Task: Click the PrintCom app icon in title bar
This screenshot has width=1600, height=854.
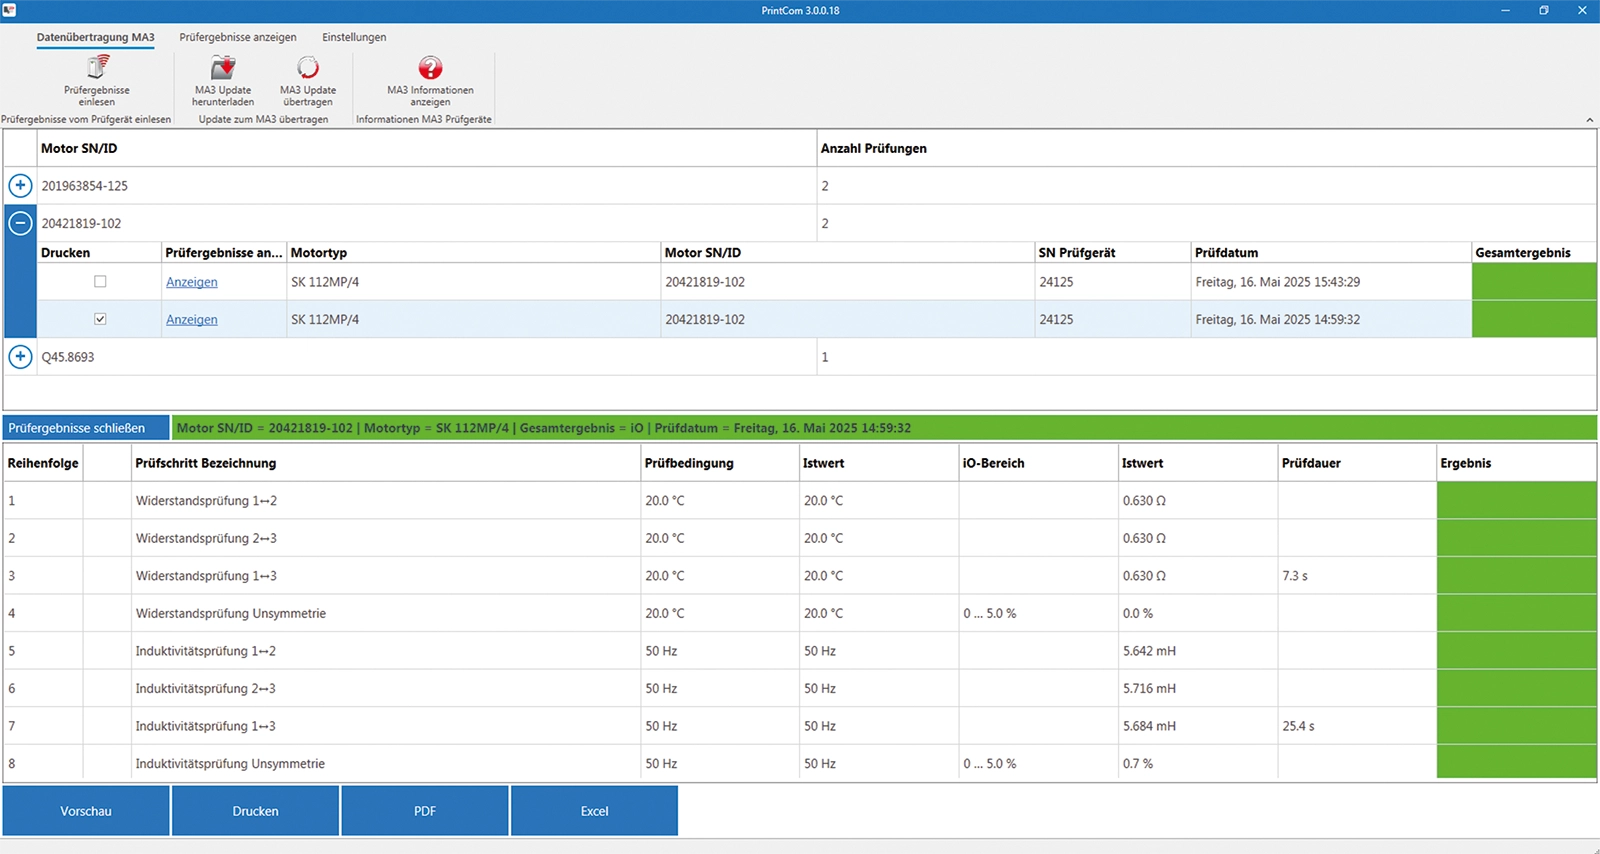Action: pos(10,10)
